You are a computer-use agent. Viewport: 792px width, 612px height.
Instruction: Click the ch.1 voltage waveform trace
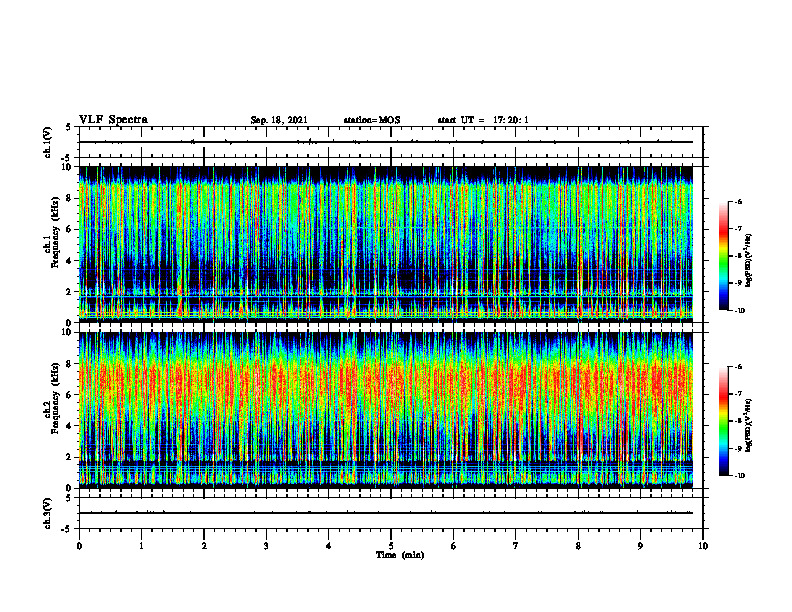pyautogui.click(x=386, y=142)
